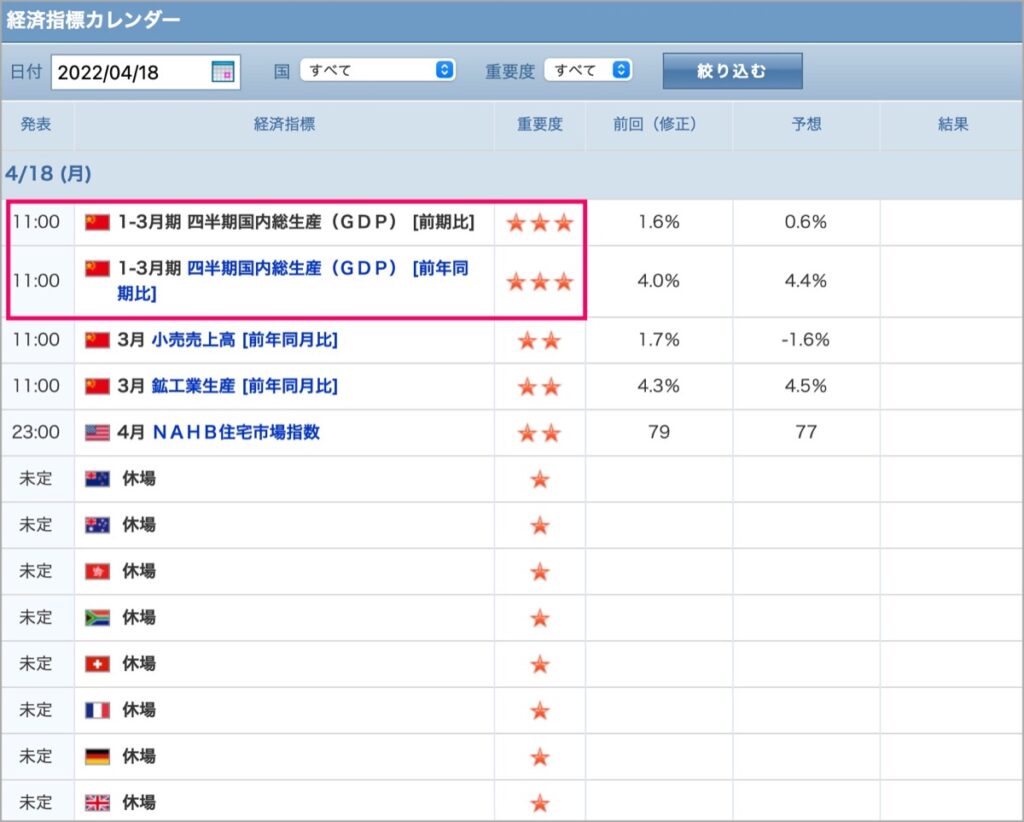Click the 結果 column header
Image resolution: width=1024 pixels, height=822 pixels.
[952, 124]
